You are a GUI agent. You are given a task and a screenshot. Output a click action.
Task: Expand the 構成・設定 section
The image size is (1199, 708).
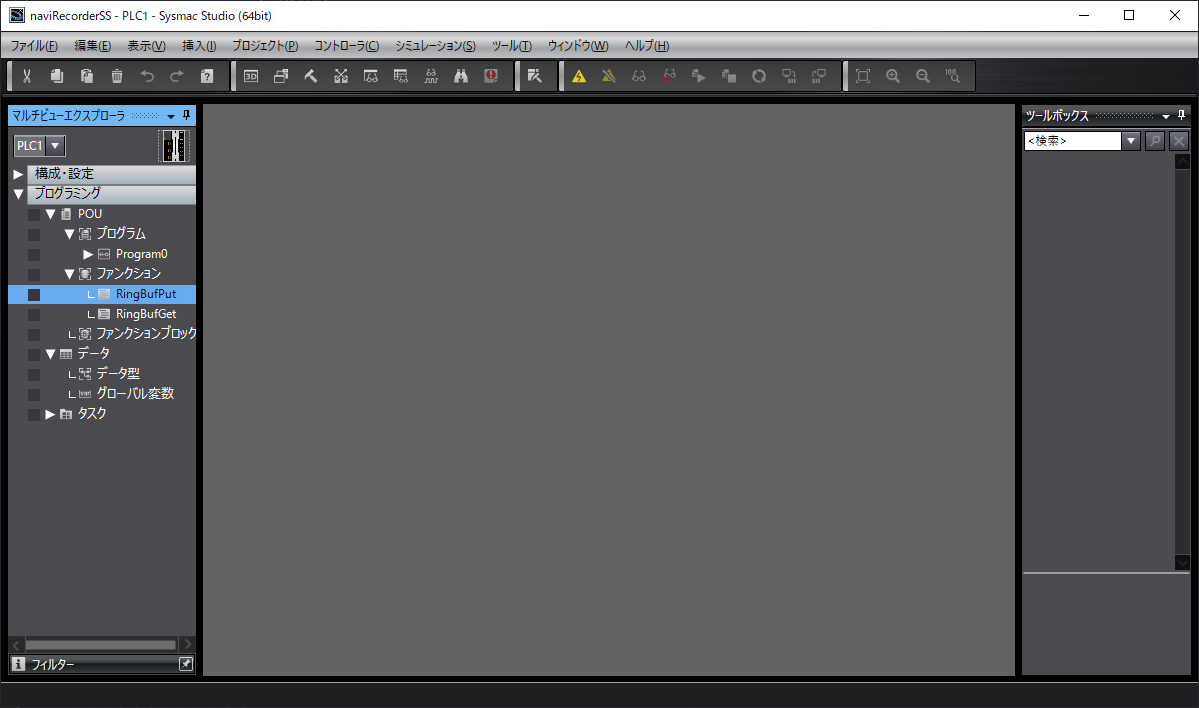18,174
